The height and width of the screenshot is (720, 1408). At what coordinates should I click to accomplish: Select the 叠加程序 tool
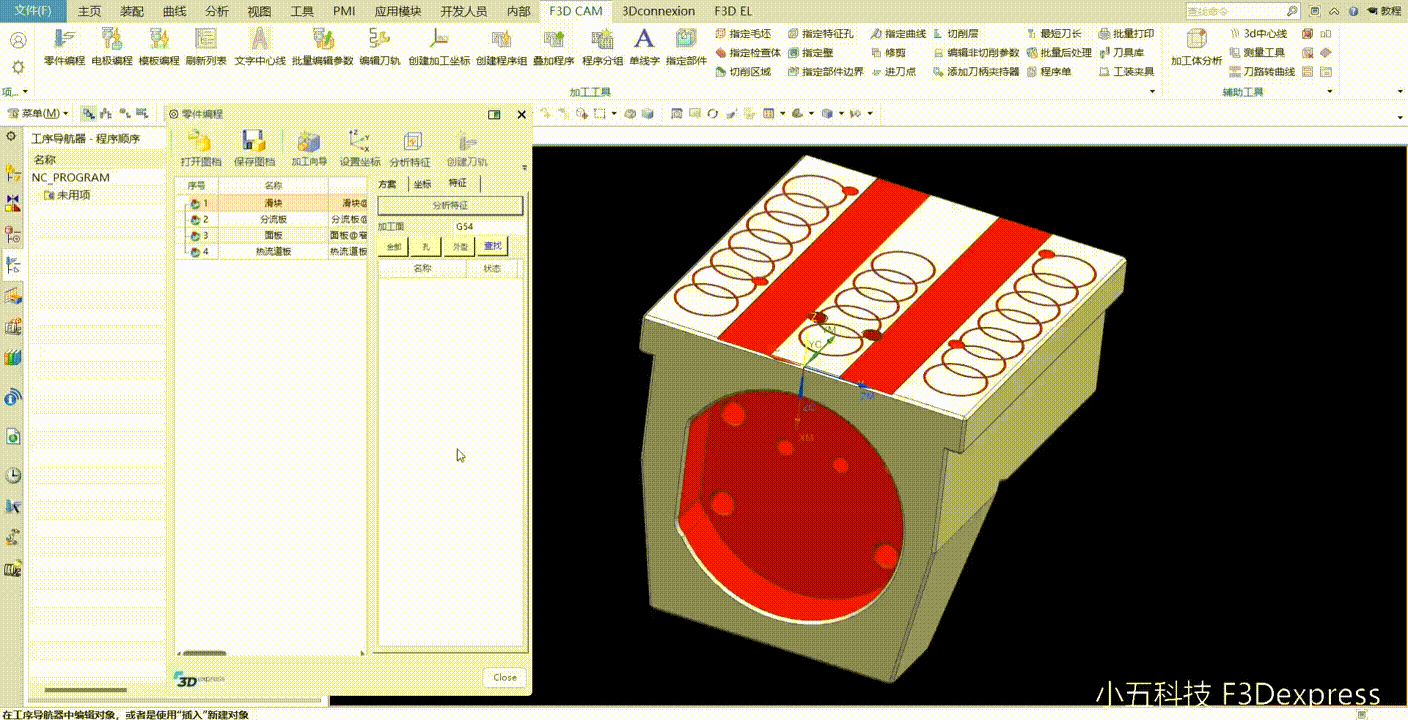coord(553,46)
